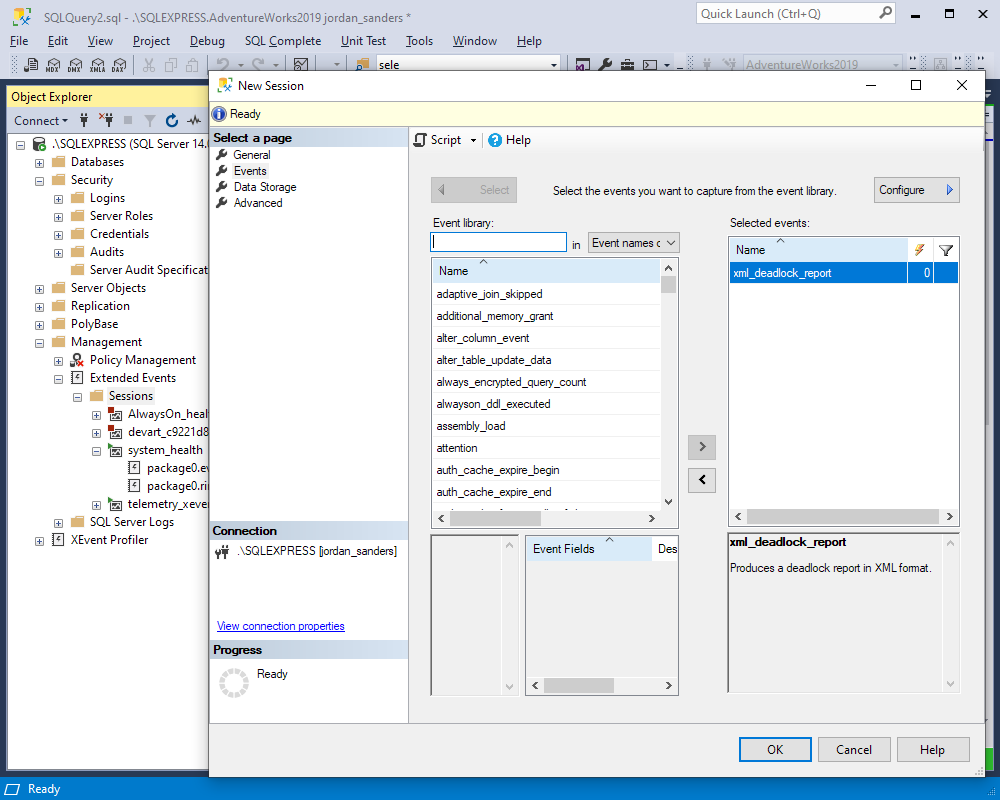Click the XEvent Profiler node icon

(58, 540)
